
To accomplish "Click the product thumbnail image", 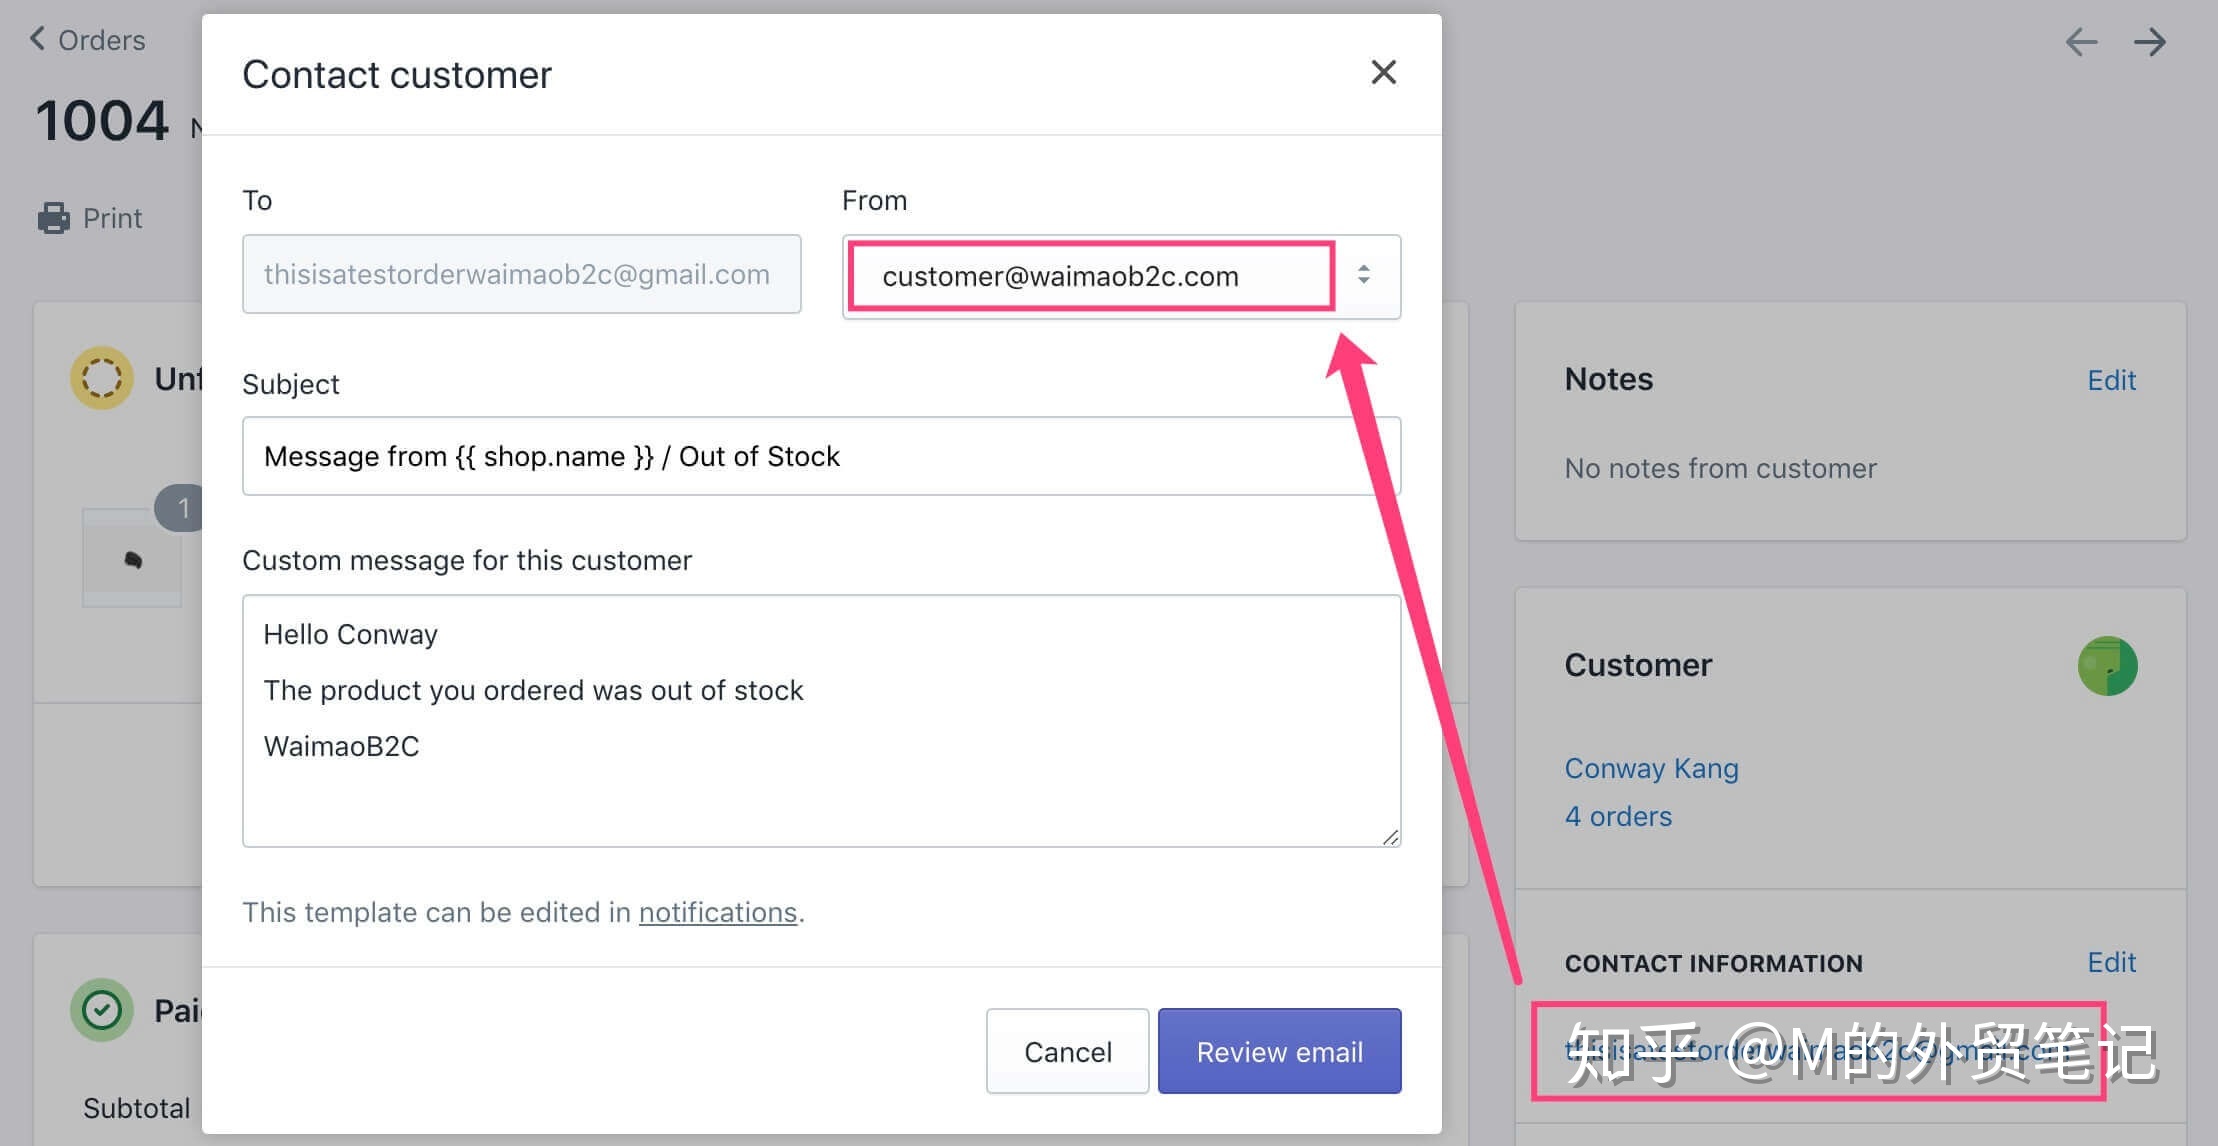I will click(x=132, y=558).
